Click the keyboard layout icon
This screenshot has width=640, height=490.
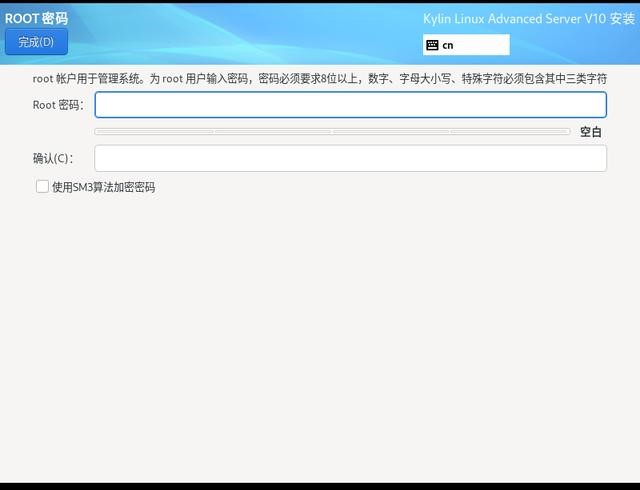[432, 45]
